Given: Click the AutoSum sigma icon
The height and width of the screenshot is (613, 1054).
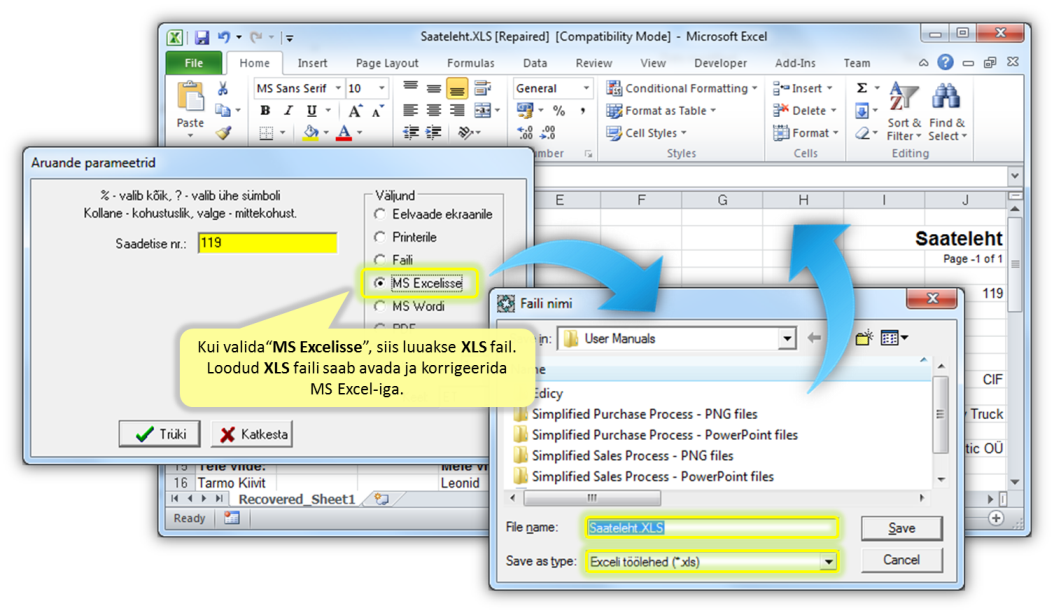Looking at the screenshot, I should point(862,88).
